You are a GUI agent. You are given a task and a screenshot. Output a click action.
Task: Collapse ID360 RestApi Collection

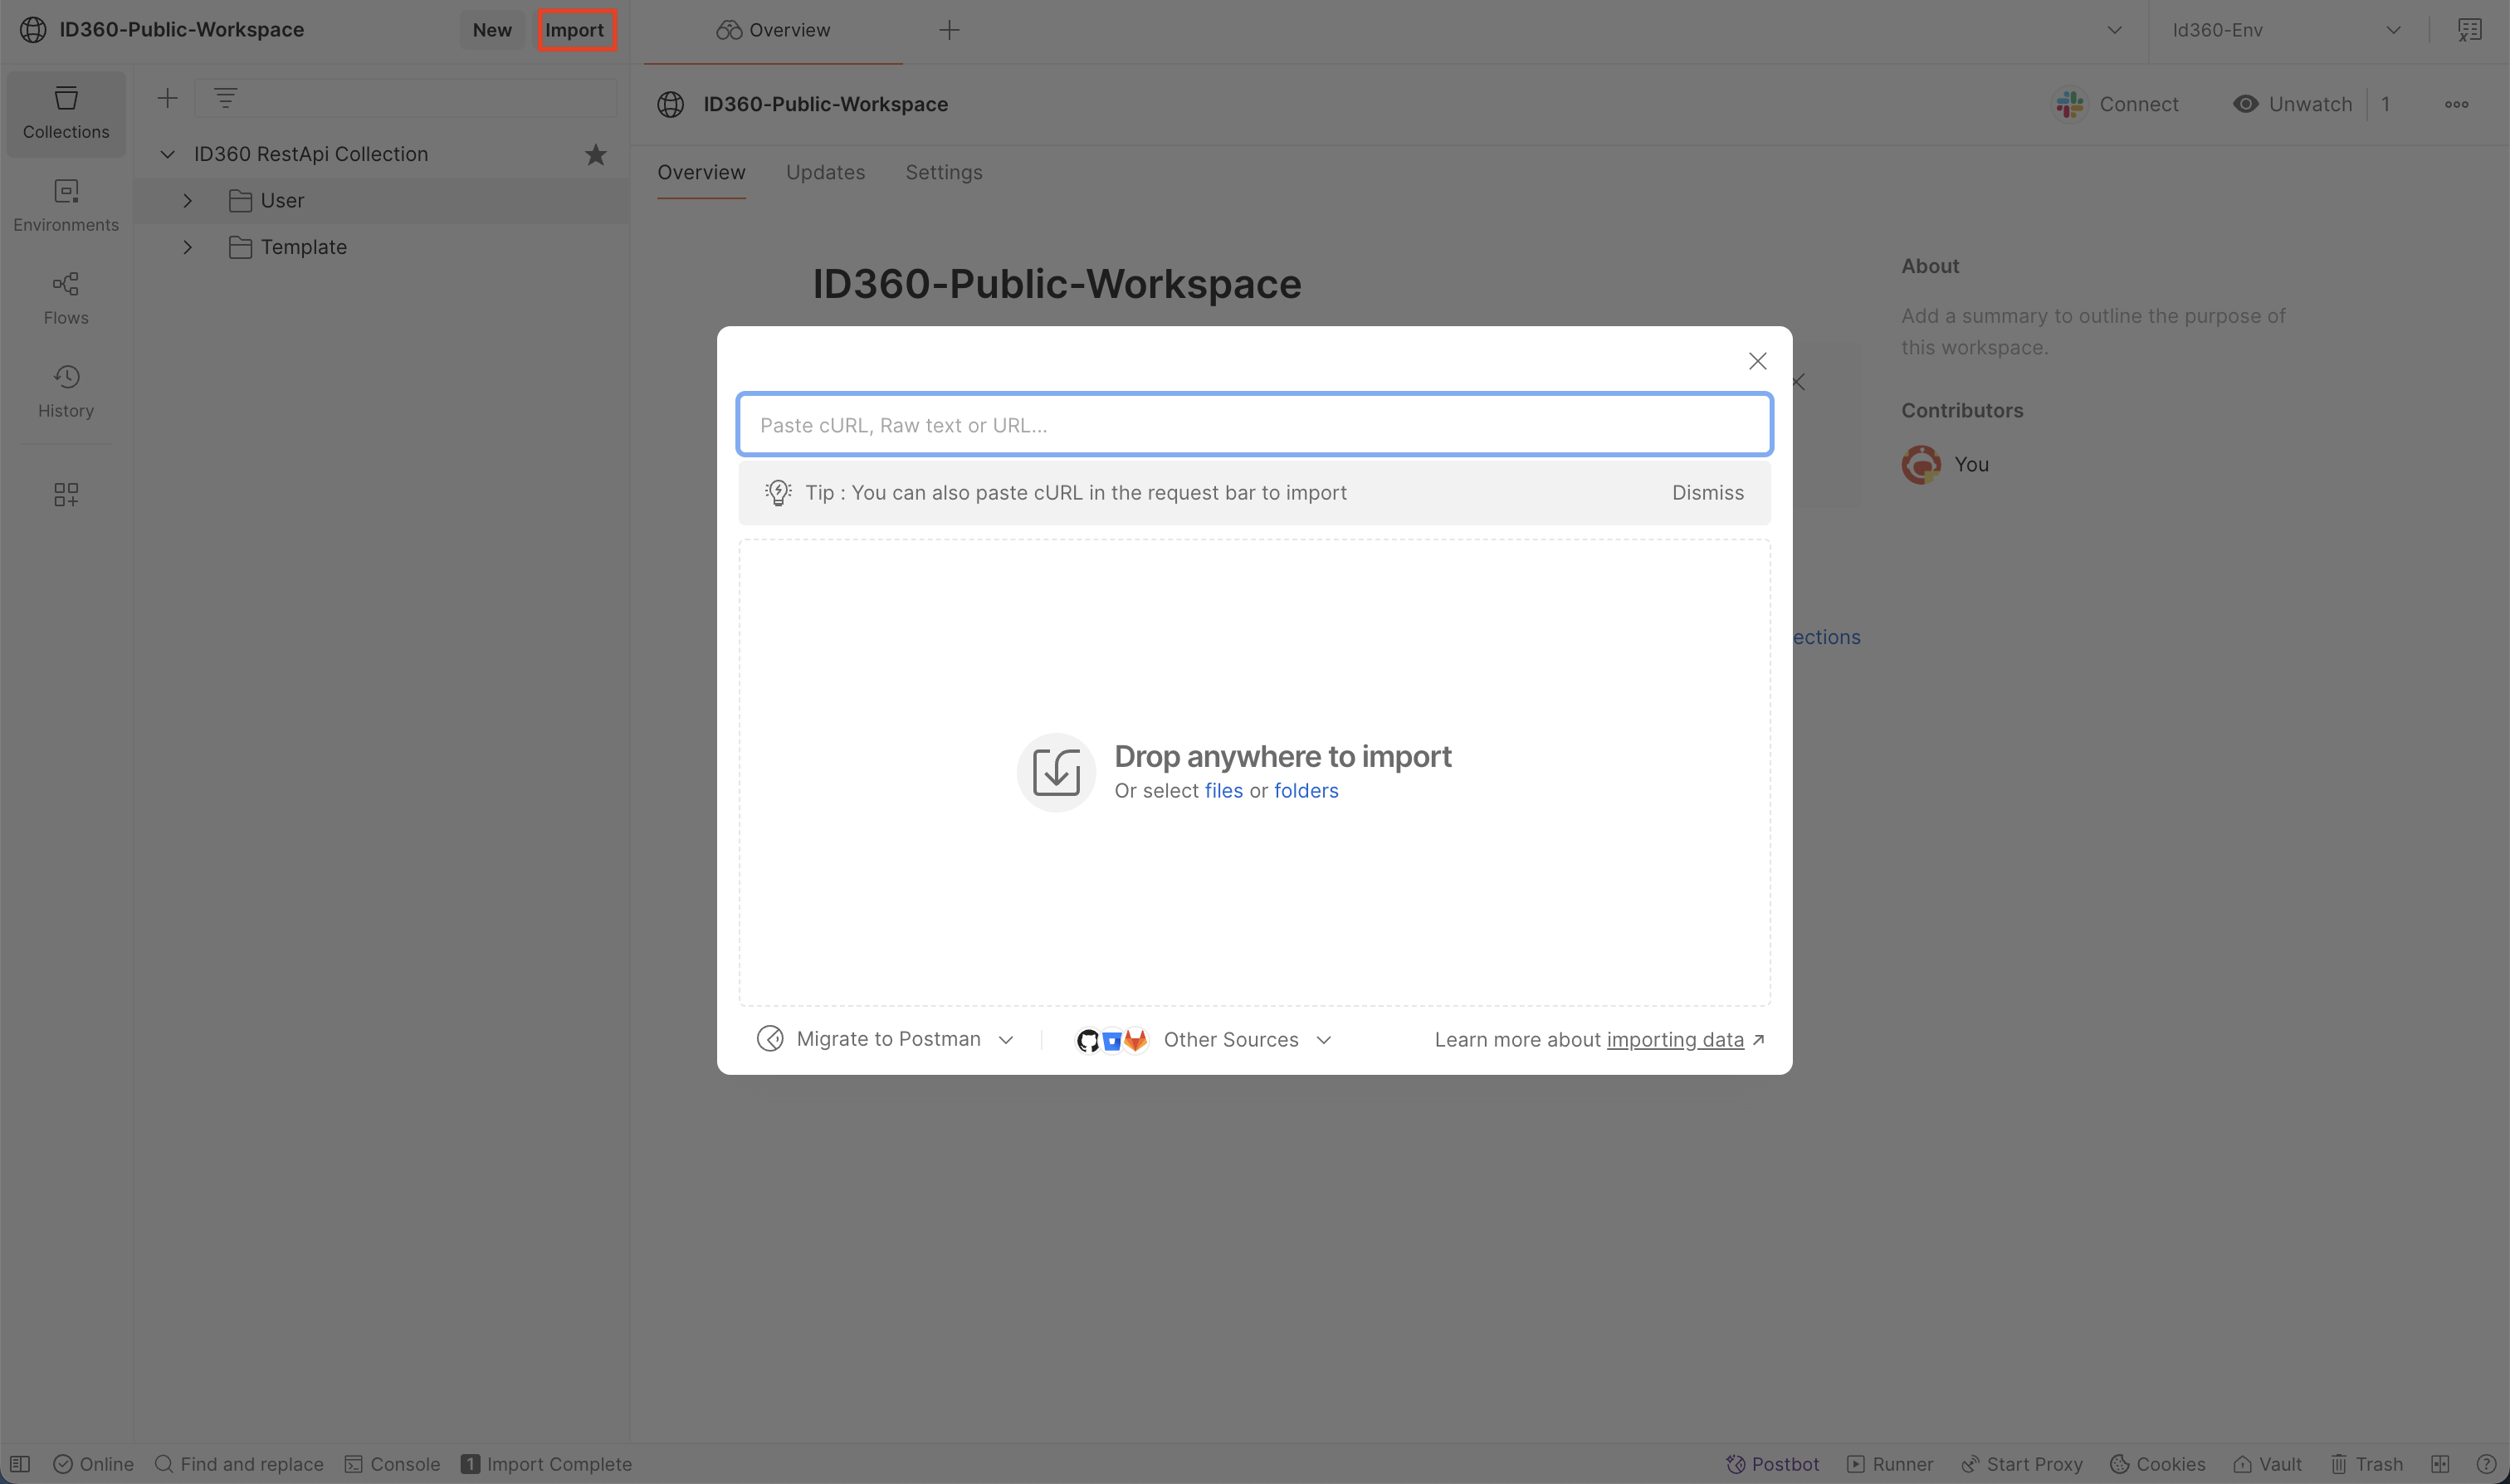(167, 154)
